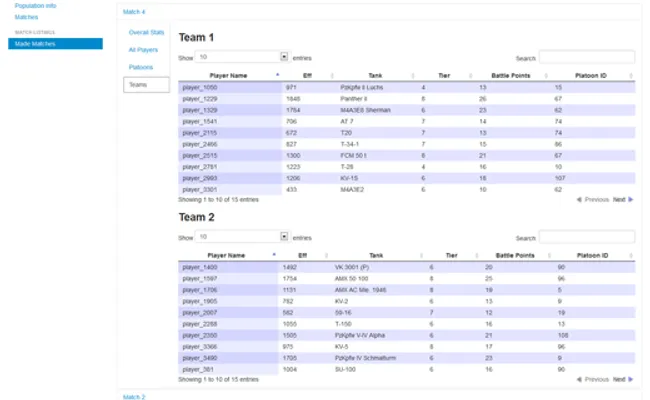This screenshot has height=400, width=650.
Task: Open Team 1 show entries dropdown
Action: tap(243, 58)
